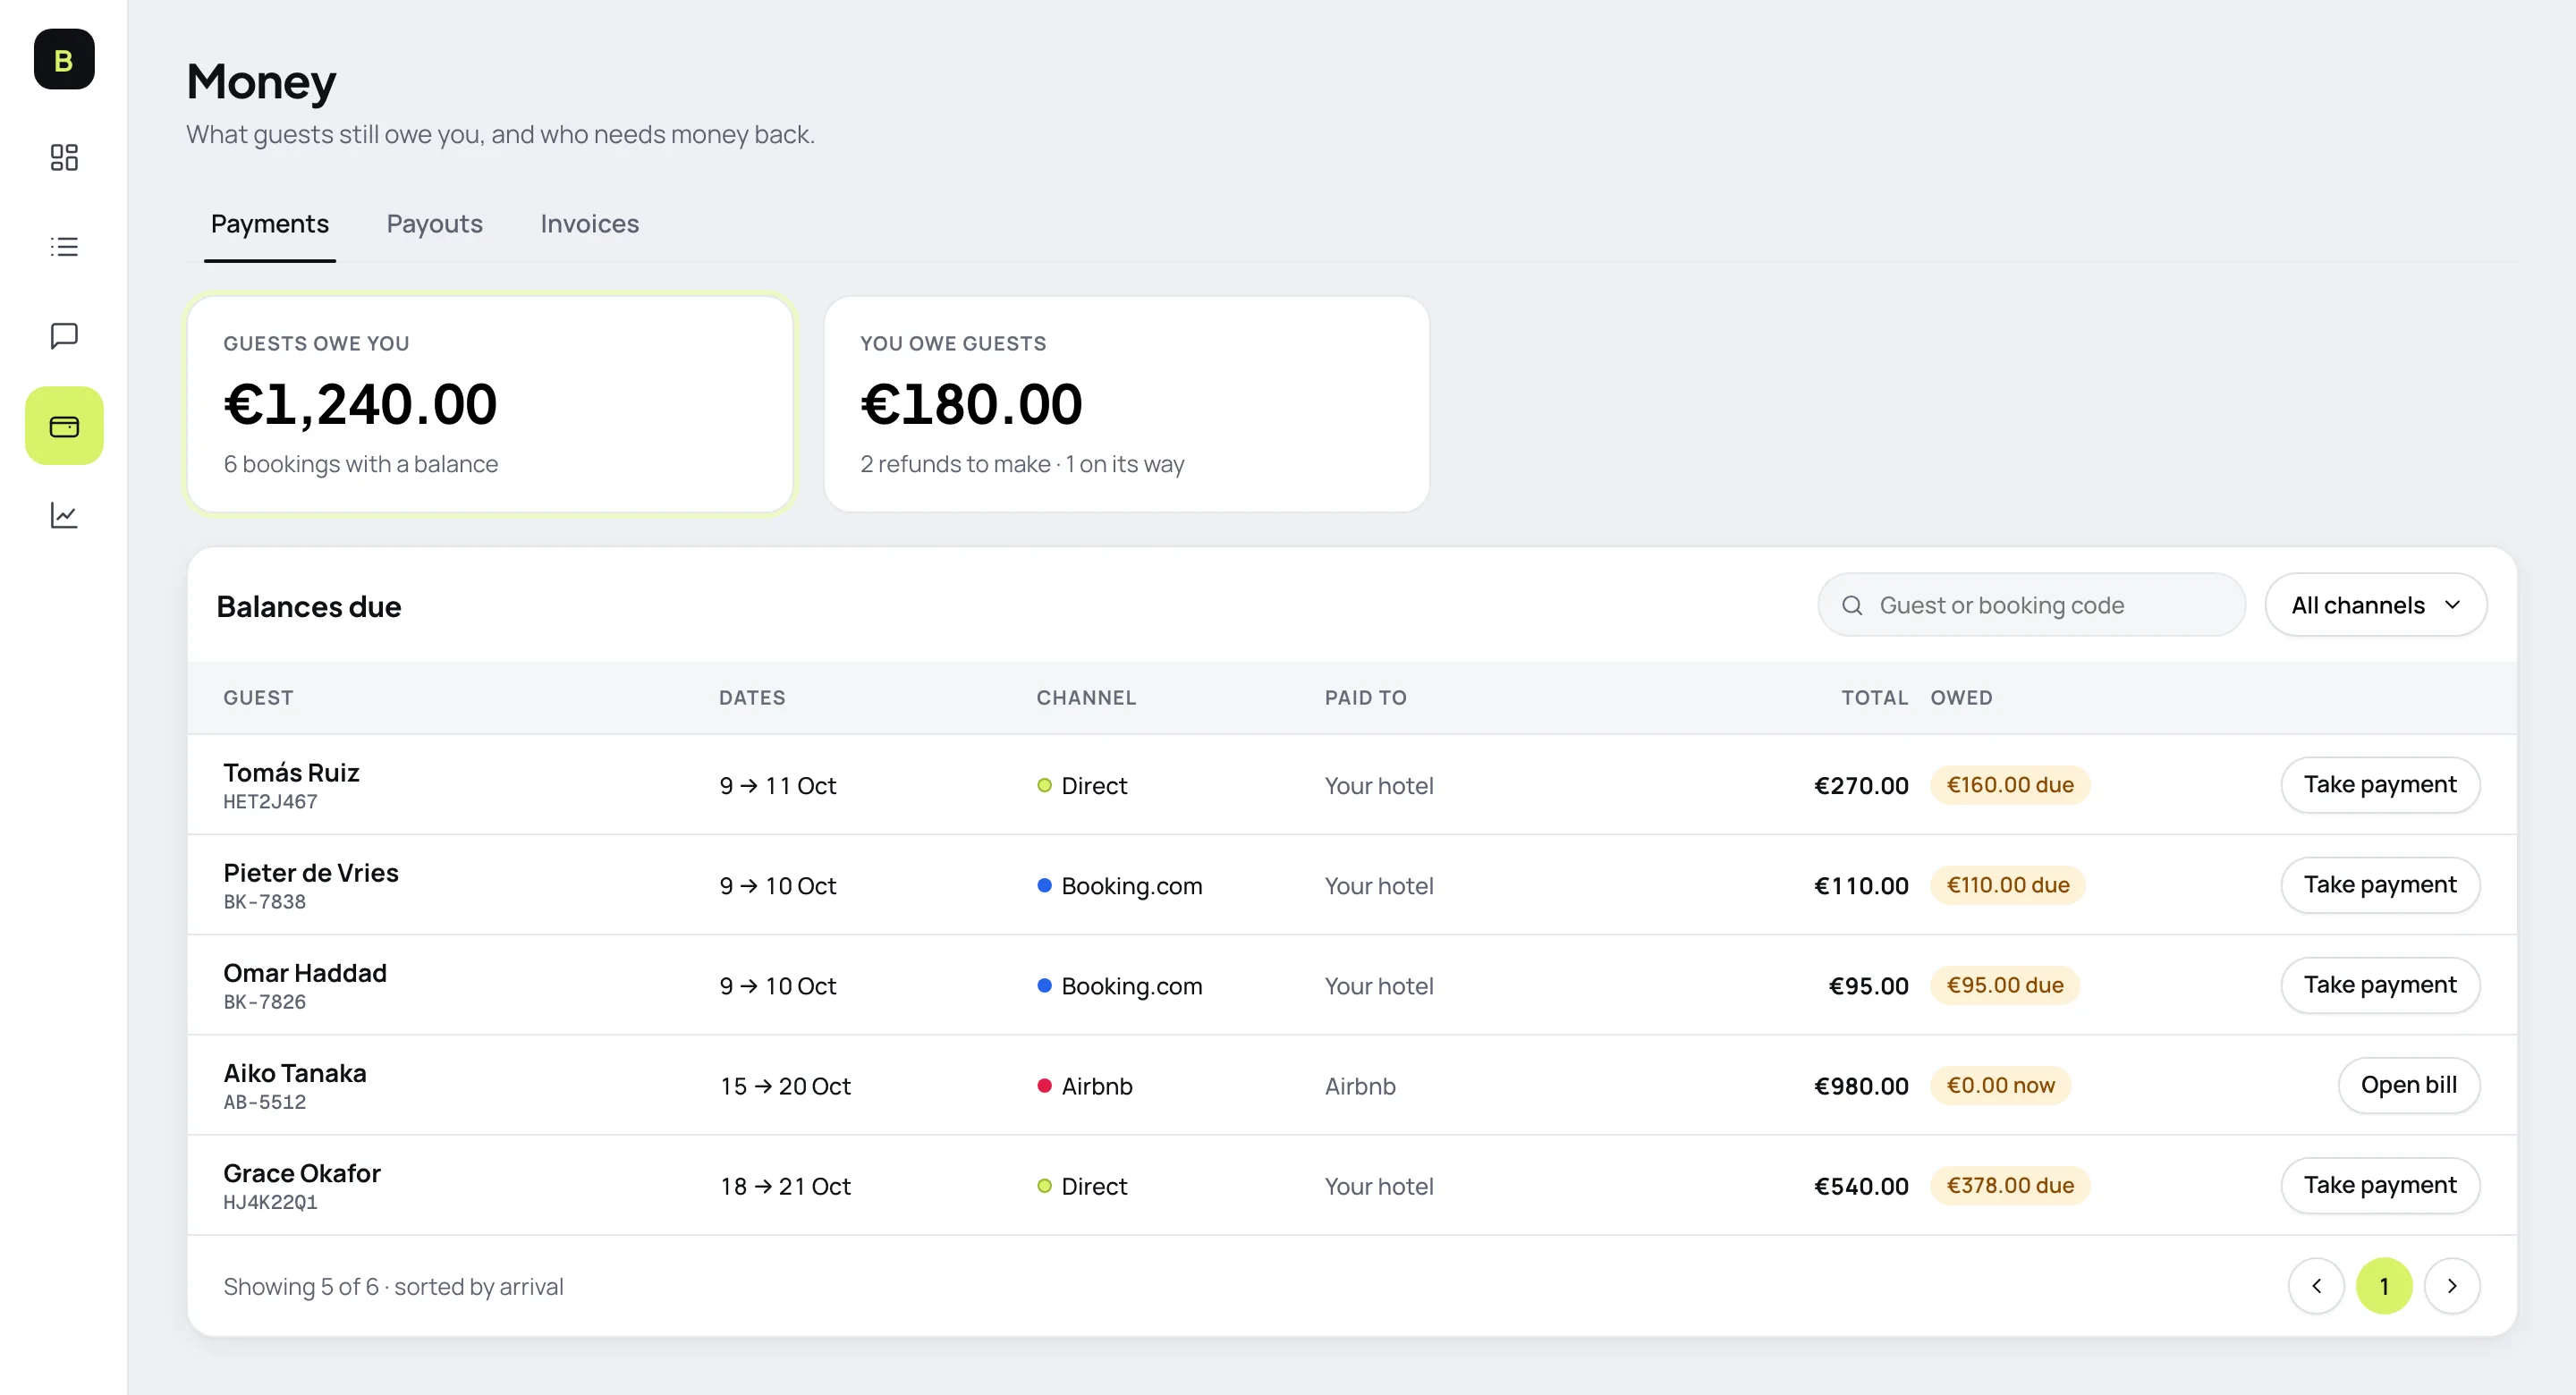Click the €95.00 due badge

pyautogui.click(x=2005, y=985)
